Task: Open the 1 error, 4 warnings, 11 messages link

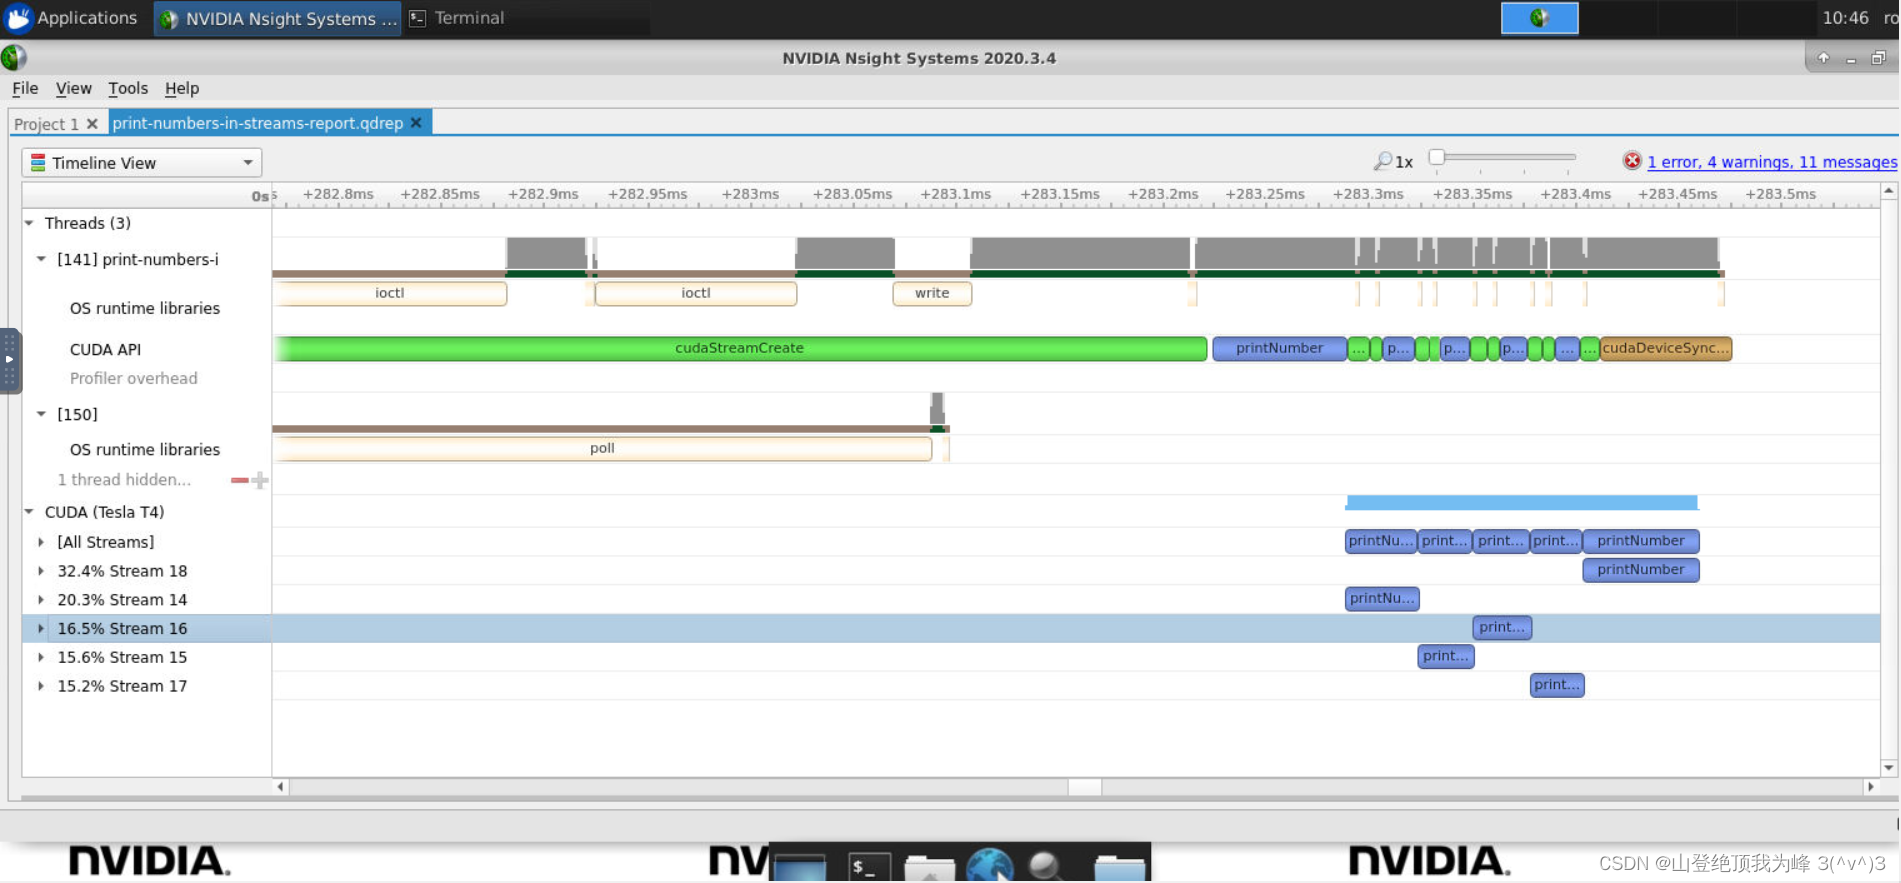Action: 1772,162
